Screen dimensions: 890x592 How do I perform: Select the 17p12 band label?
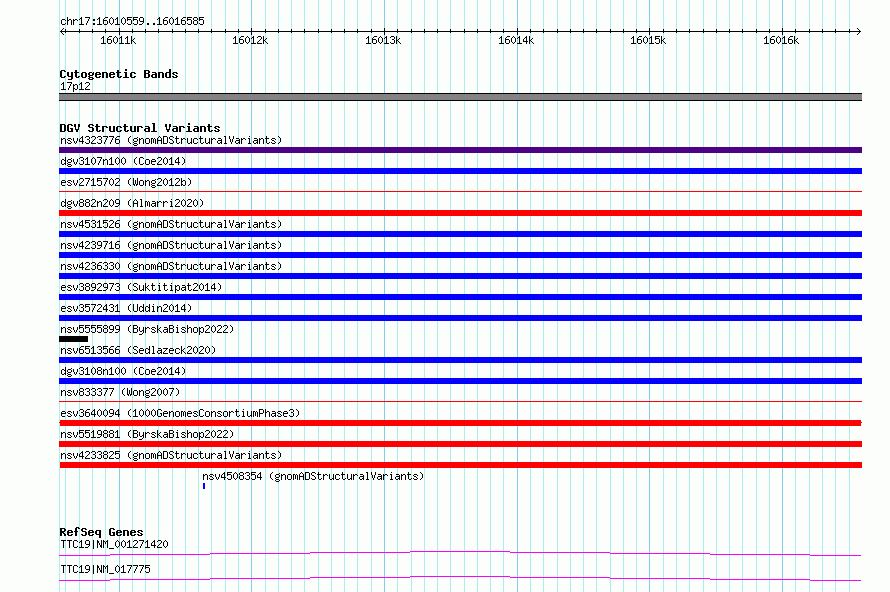pyautogui.click(x=75, y=86)
